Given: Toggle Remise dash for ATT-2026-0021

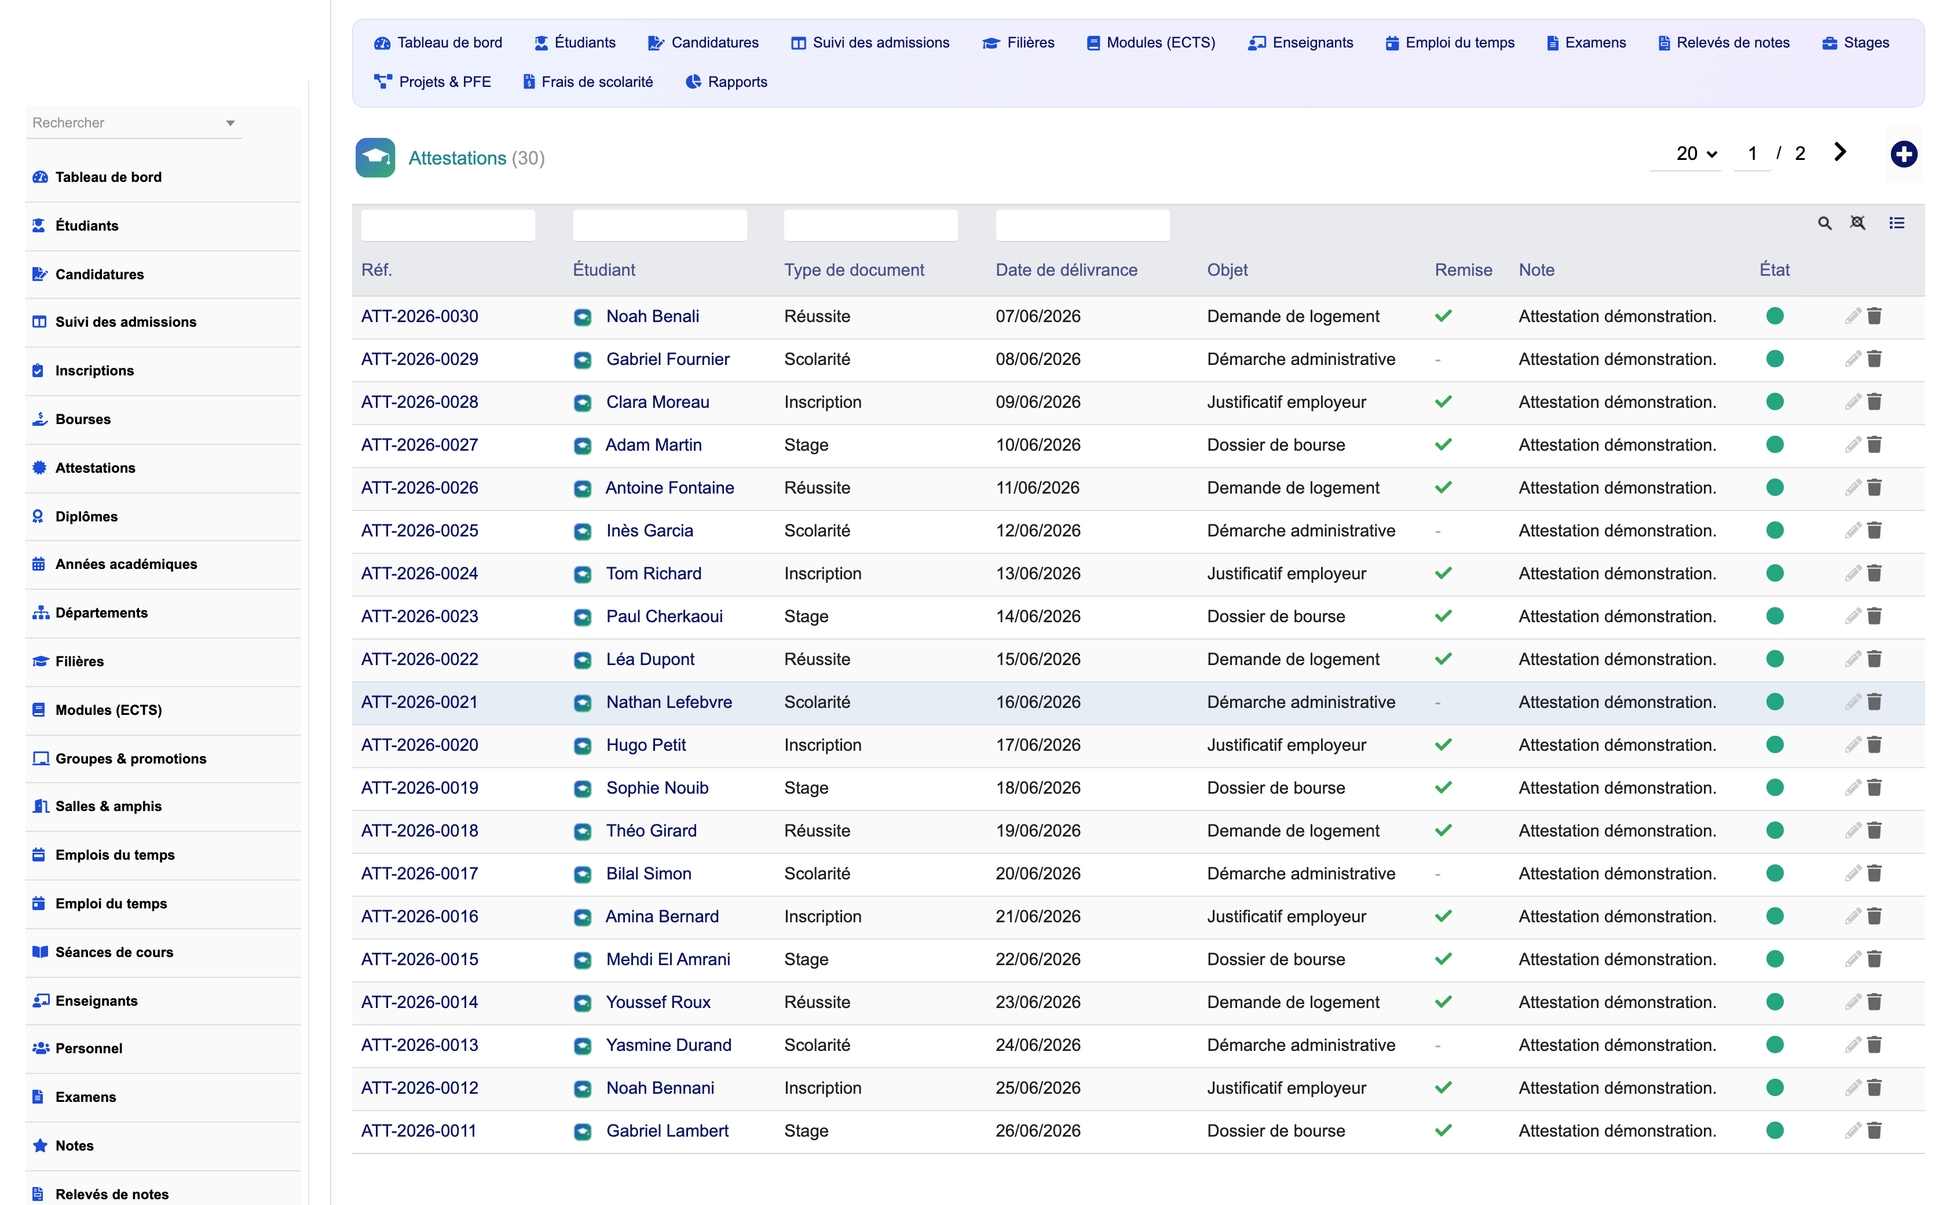Looking at the screenshot, I should pyautogui.click(x=1438, y=702).
